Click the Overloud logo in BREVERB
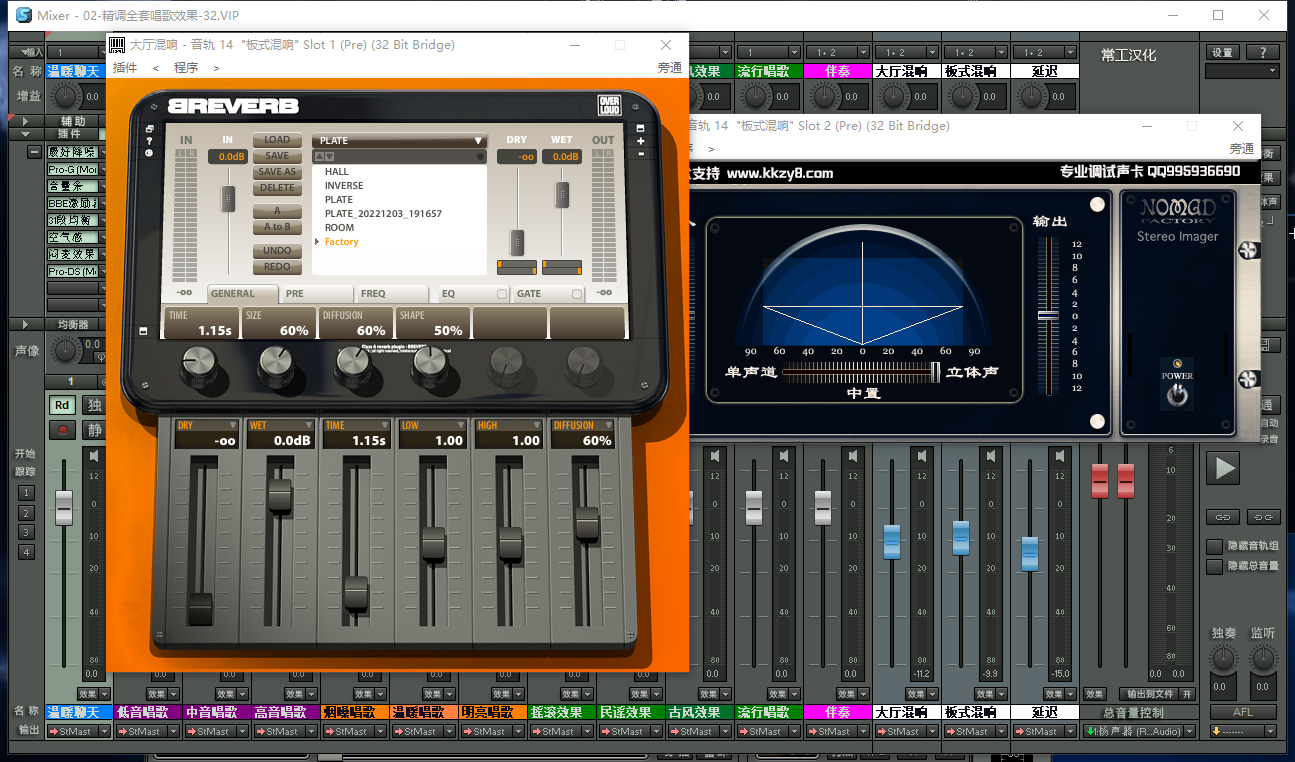This screenshot has height=762, width=1295. pos(609,105)
